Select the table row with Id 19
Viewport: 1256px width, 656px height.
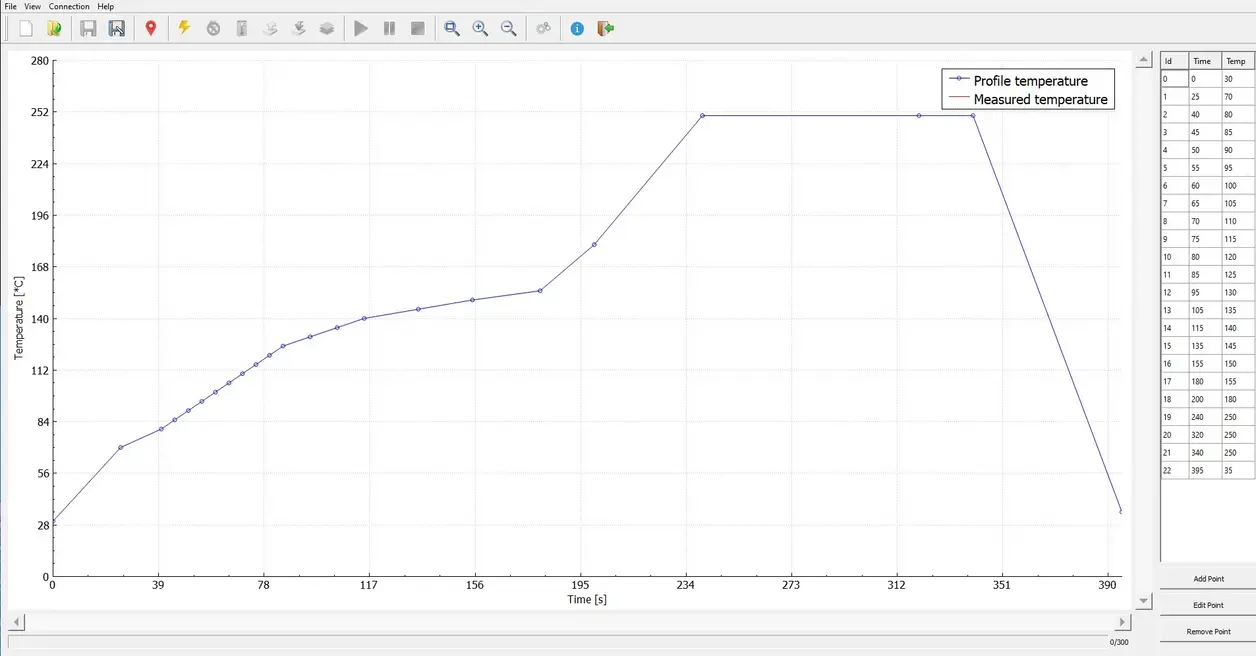1207,417
